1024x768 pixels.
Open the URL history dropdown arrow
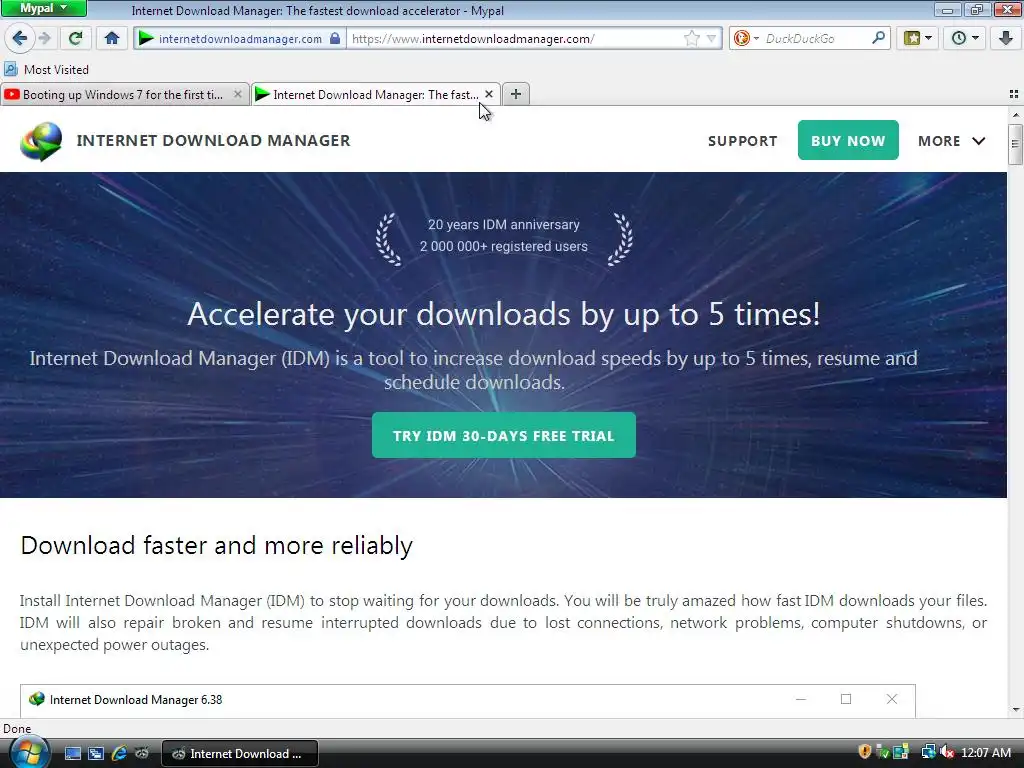pos(712,39)
